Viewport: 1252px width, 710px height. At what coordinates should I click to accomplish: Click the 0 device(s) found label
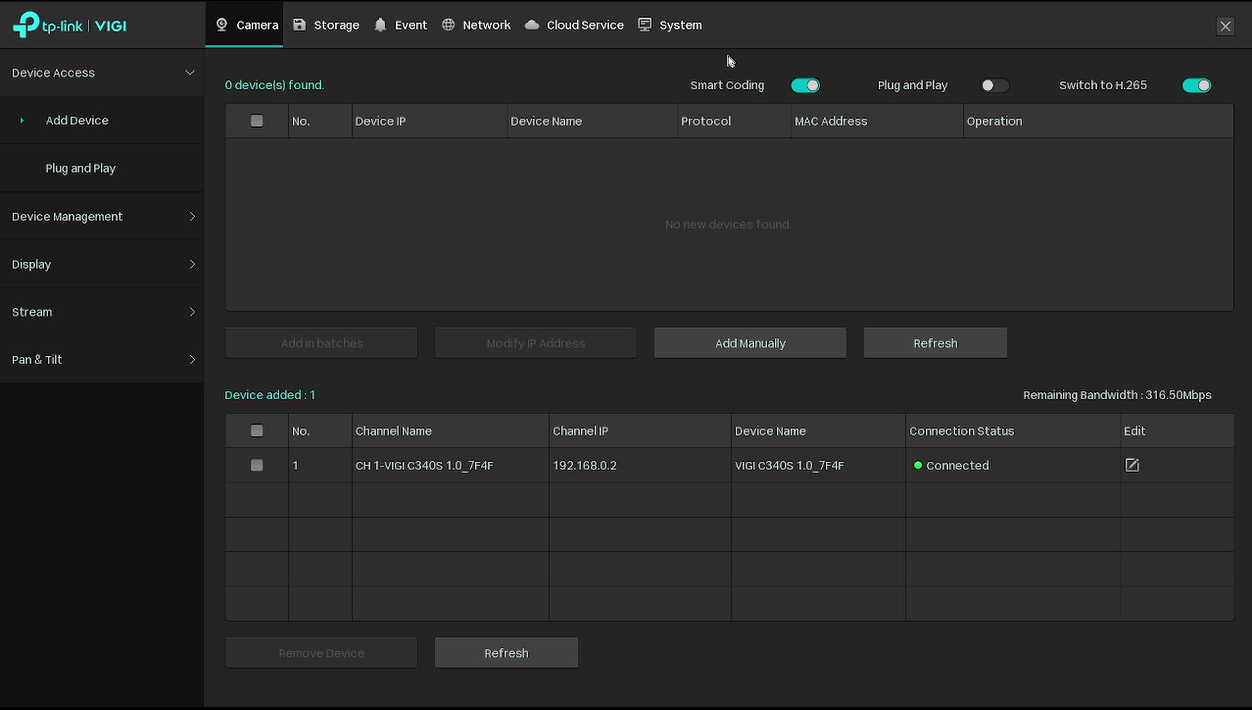coord(274,85)
